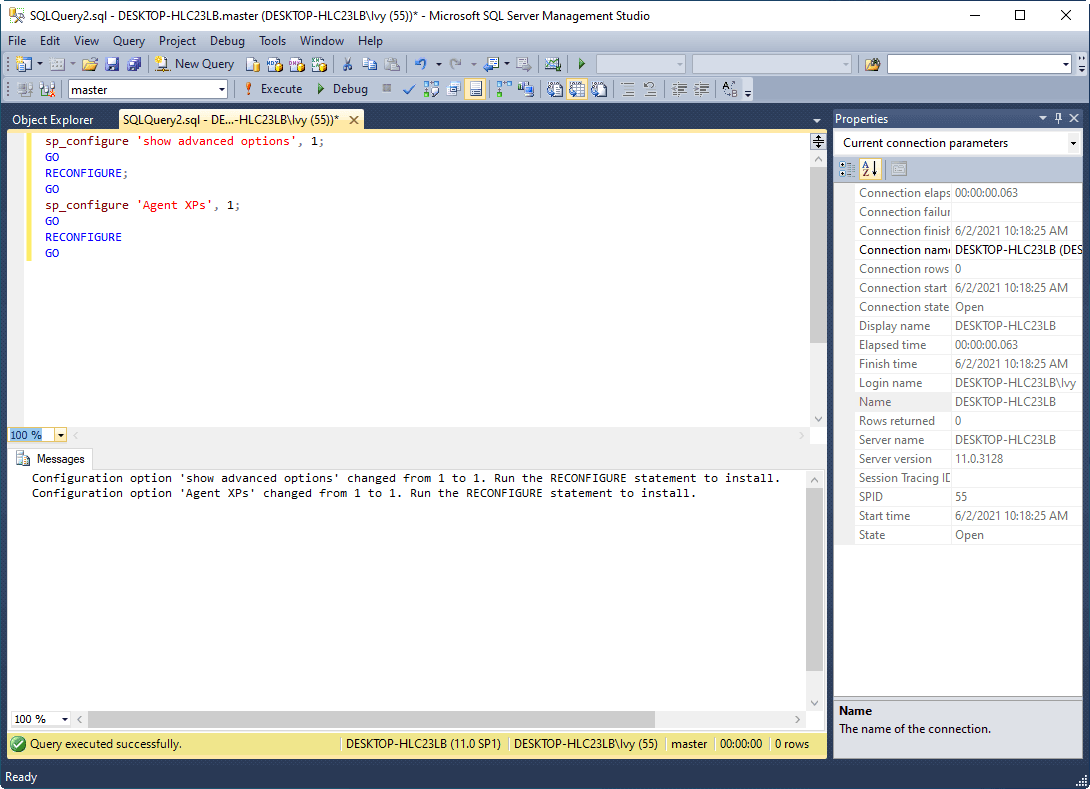
Task: Toggle Alphabetical sort in Properties panel
Action: click(869, 169)
